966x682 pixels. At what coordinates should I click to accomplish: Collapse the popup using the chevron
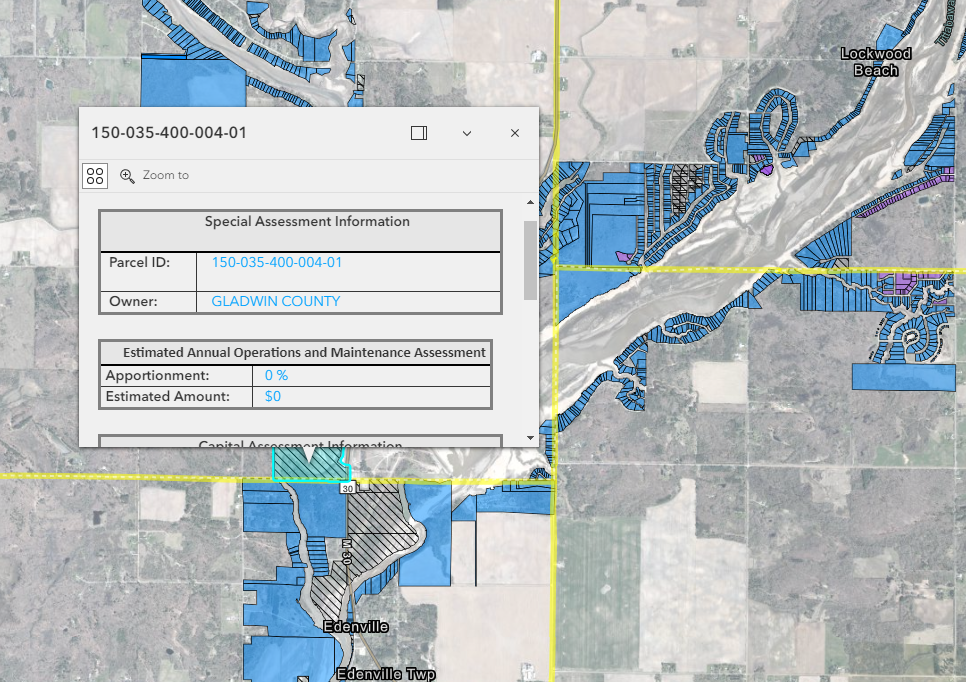coord(467,133)
